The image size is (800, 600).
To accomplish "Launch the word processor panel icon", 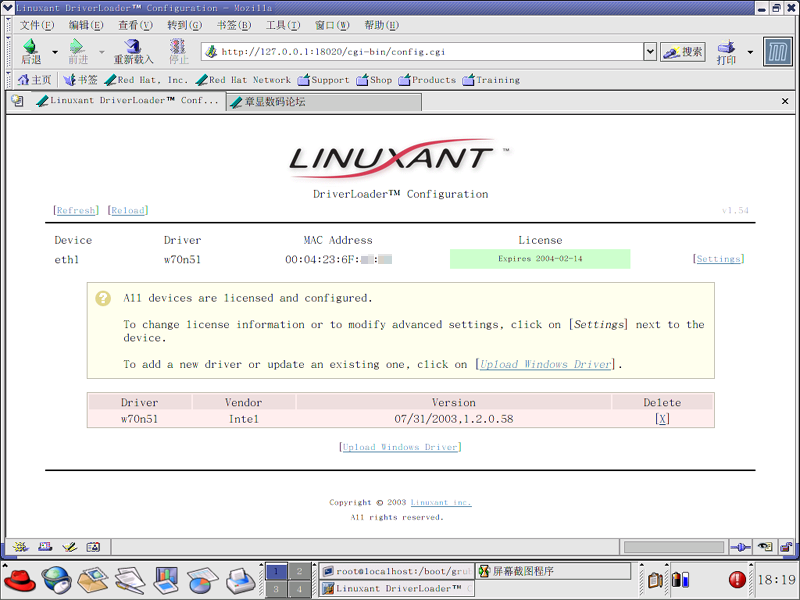I will point(130,580).
